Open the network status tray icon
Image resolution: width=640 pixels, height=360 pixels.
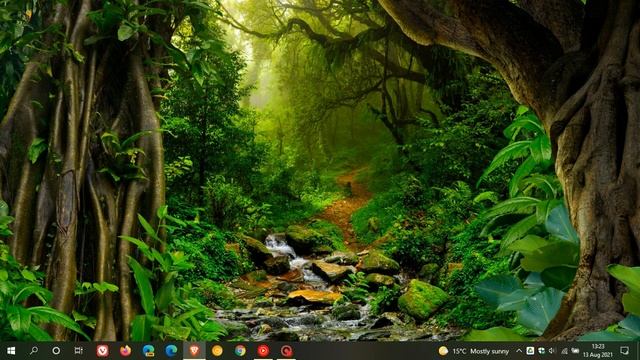coord(564,351)
